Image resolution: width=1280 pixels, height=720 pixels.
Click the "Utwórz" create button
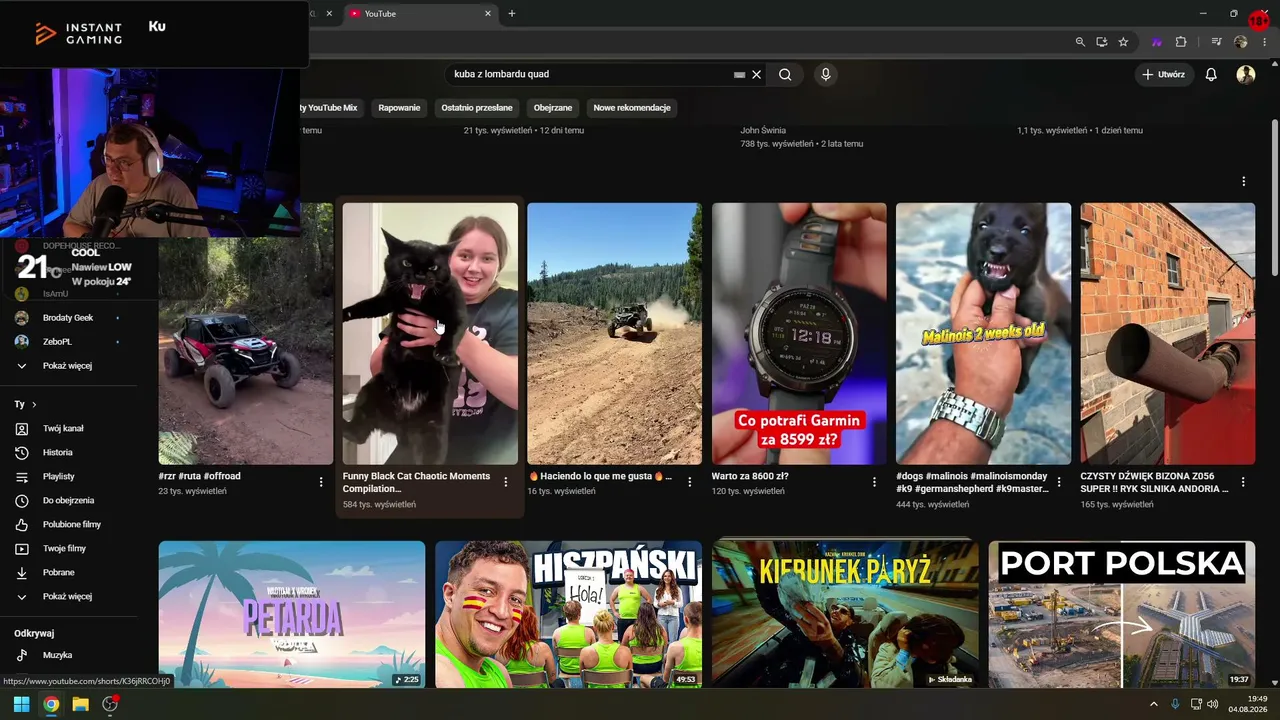1164,74
